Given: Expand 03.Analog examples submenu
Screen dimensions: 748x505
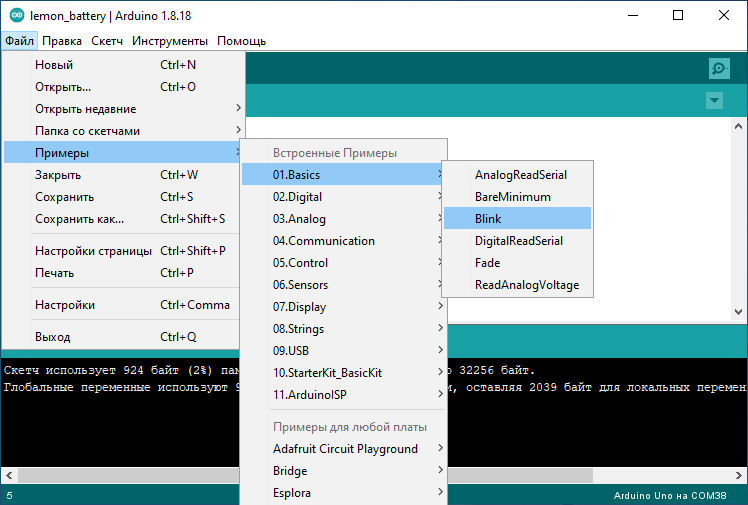Looking at the screenshot, I should tap(343, 218).
